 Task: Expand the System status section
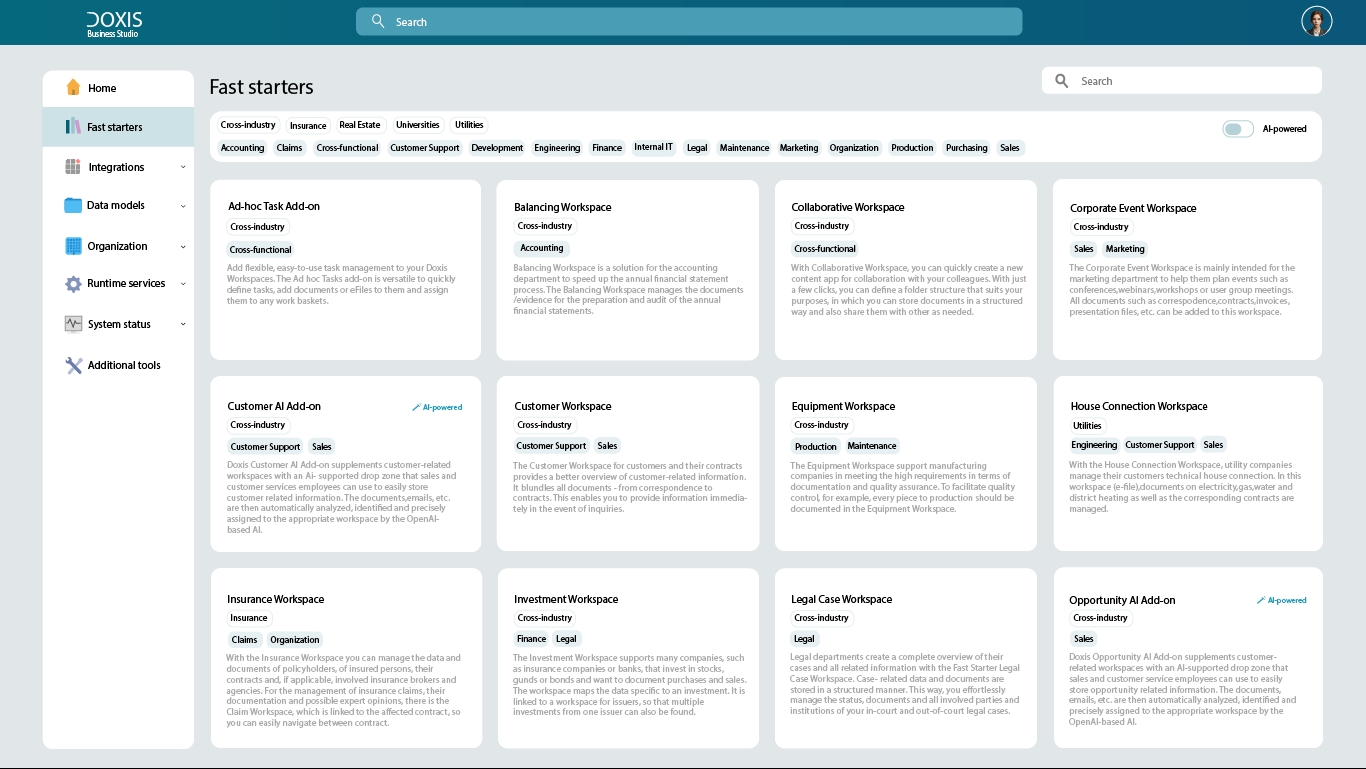pos(182,324)
